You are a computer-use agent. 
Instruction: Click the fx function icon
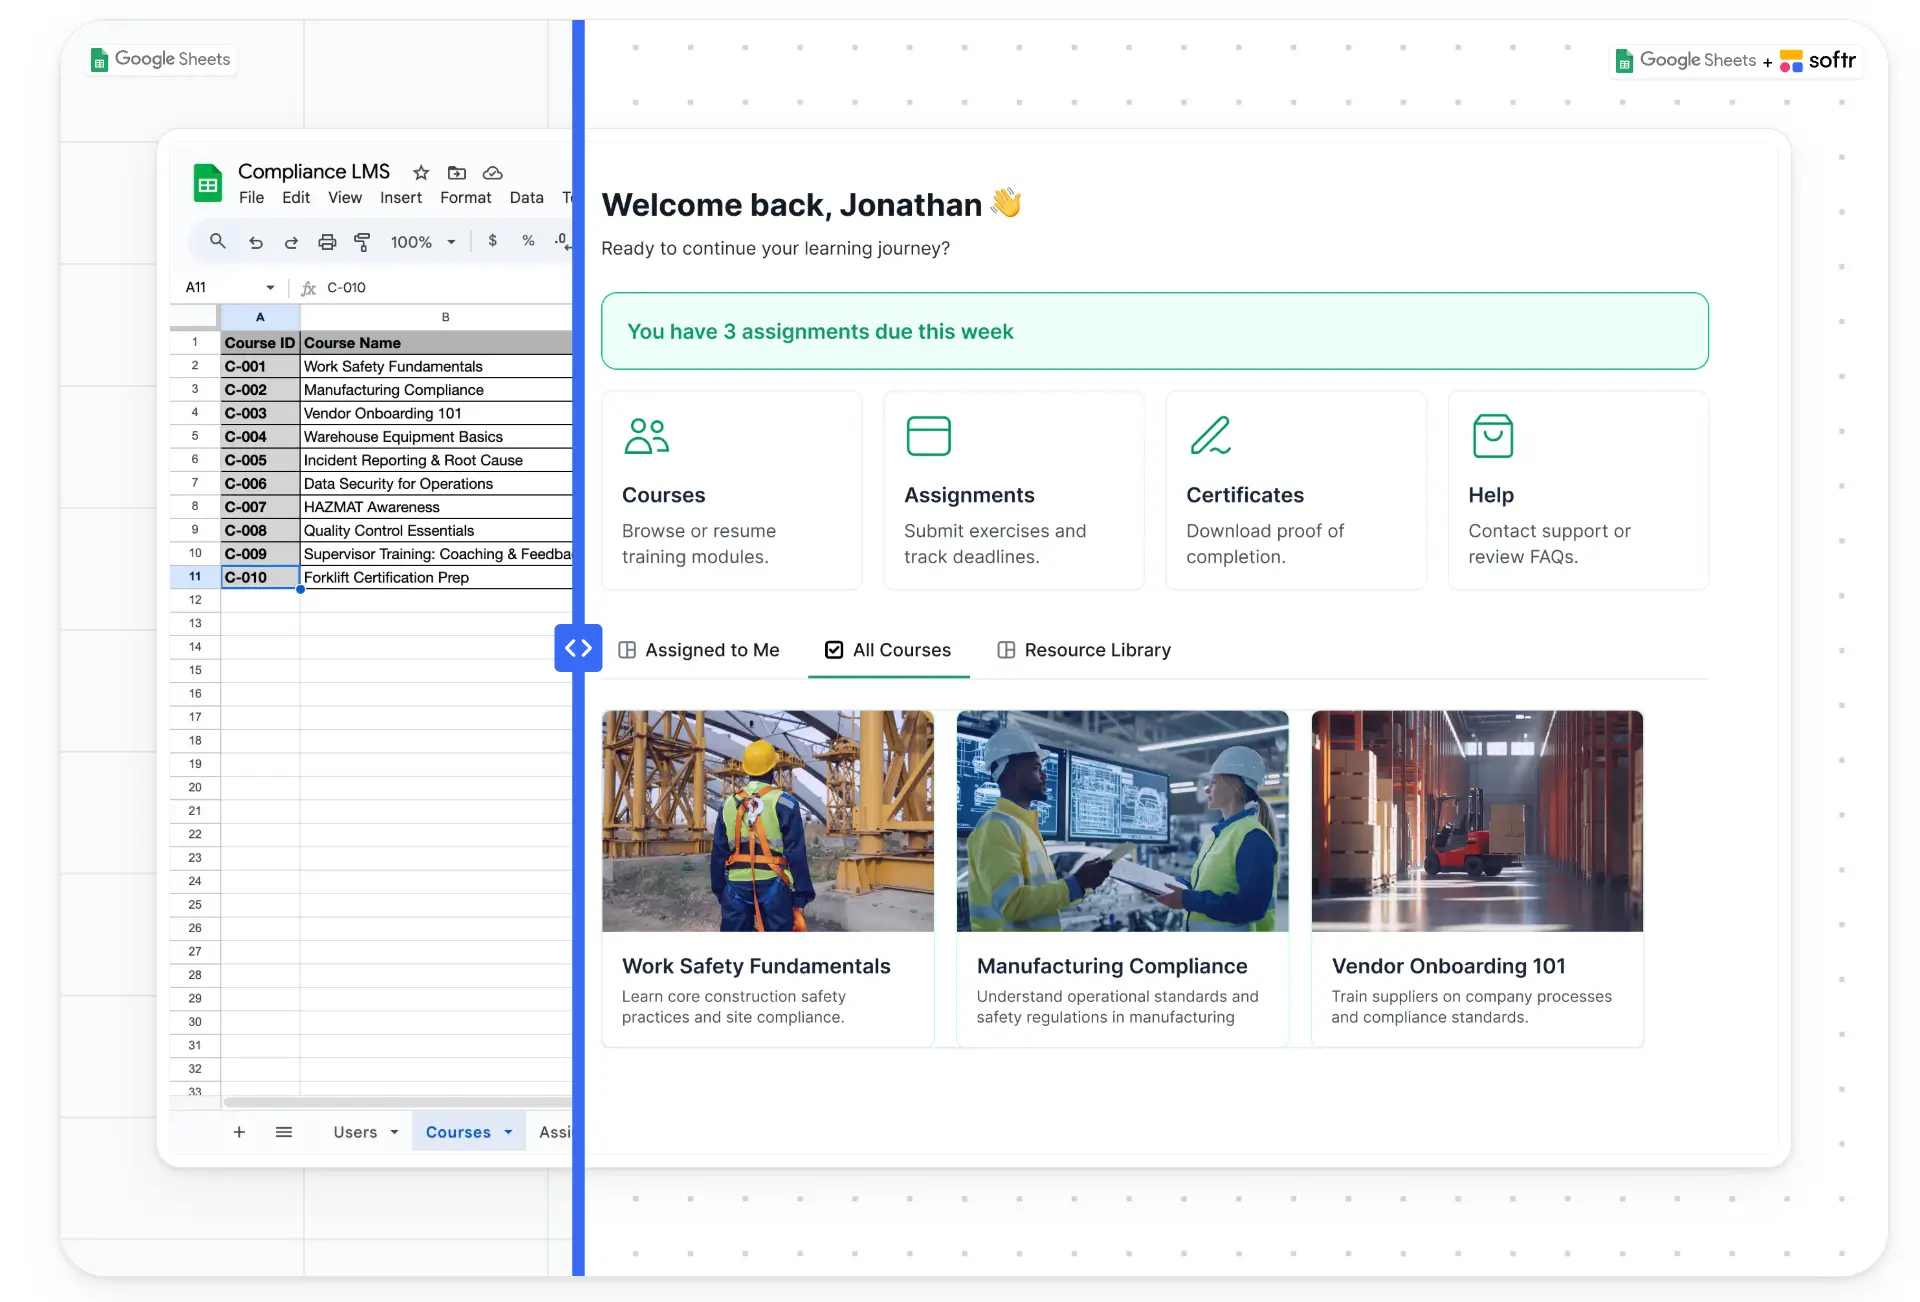(309, 288)
